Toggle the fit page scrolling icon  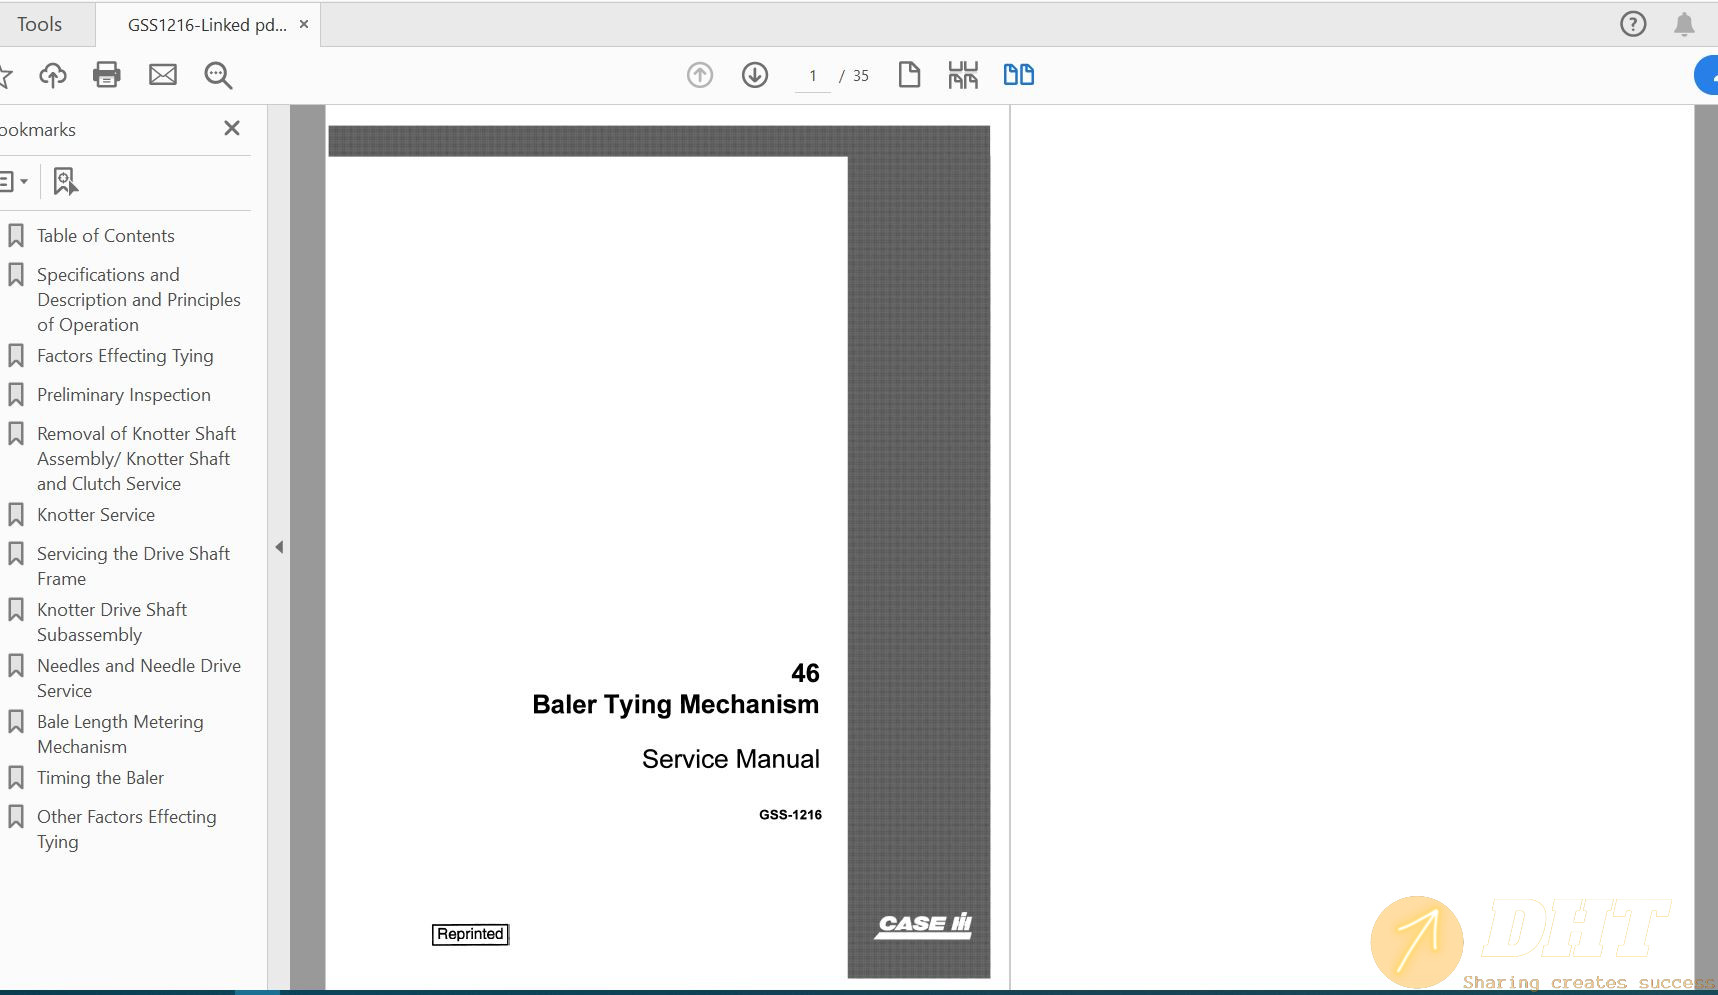[963, 75]
